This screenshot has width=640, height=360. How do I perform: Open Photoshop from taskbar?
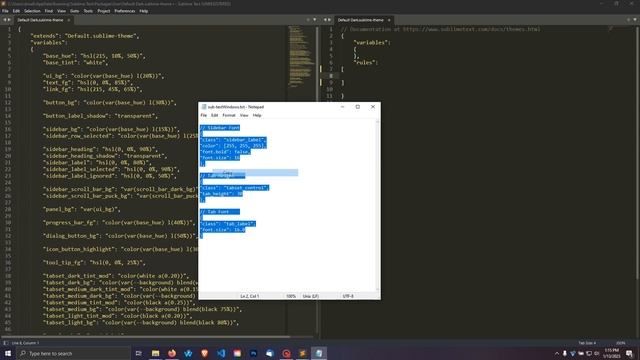coord(253,353)
